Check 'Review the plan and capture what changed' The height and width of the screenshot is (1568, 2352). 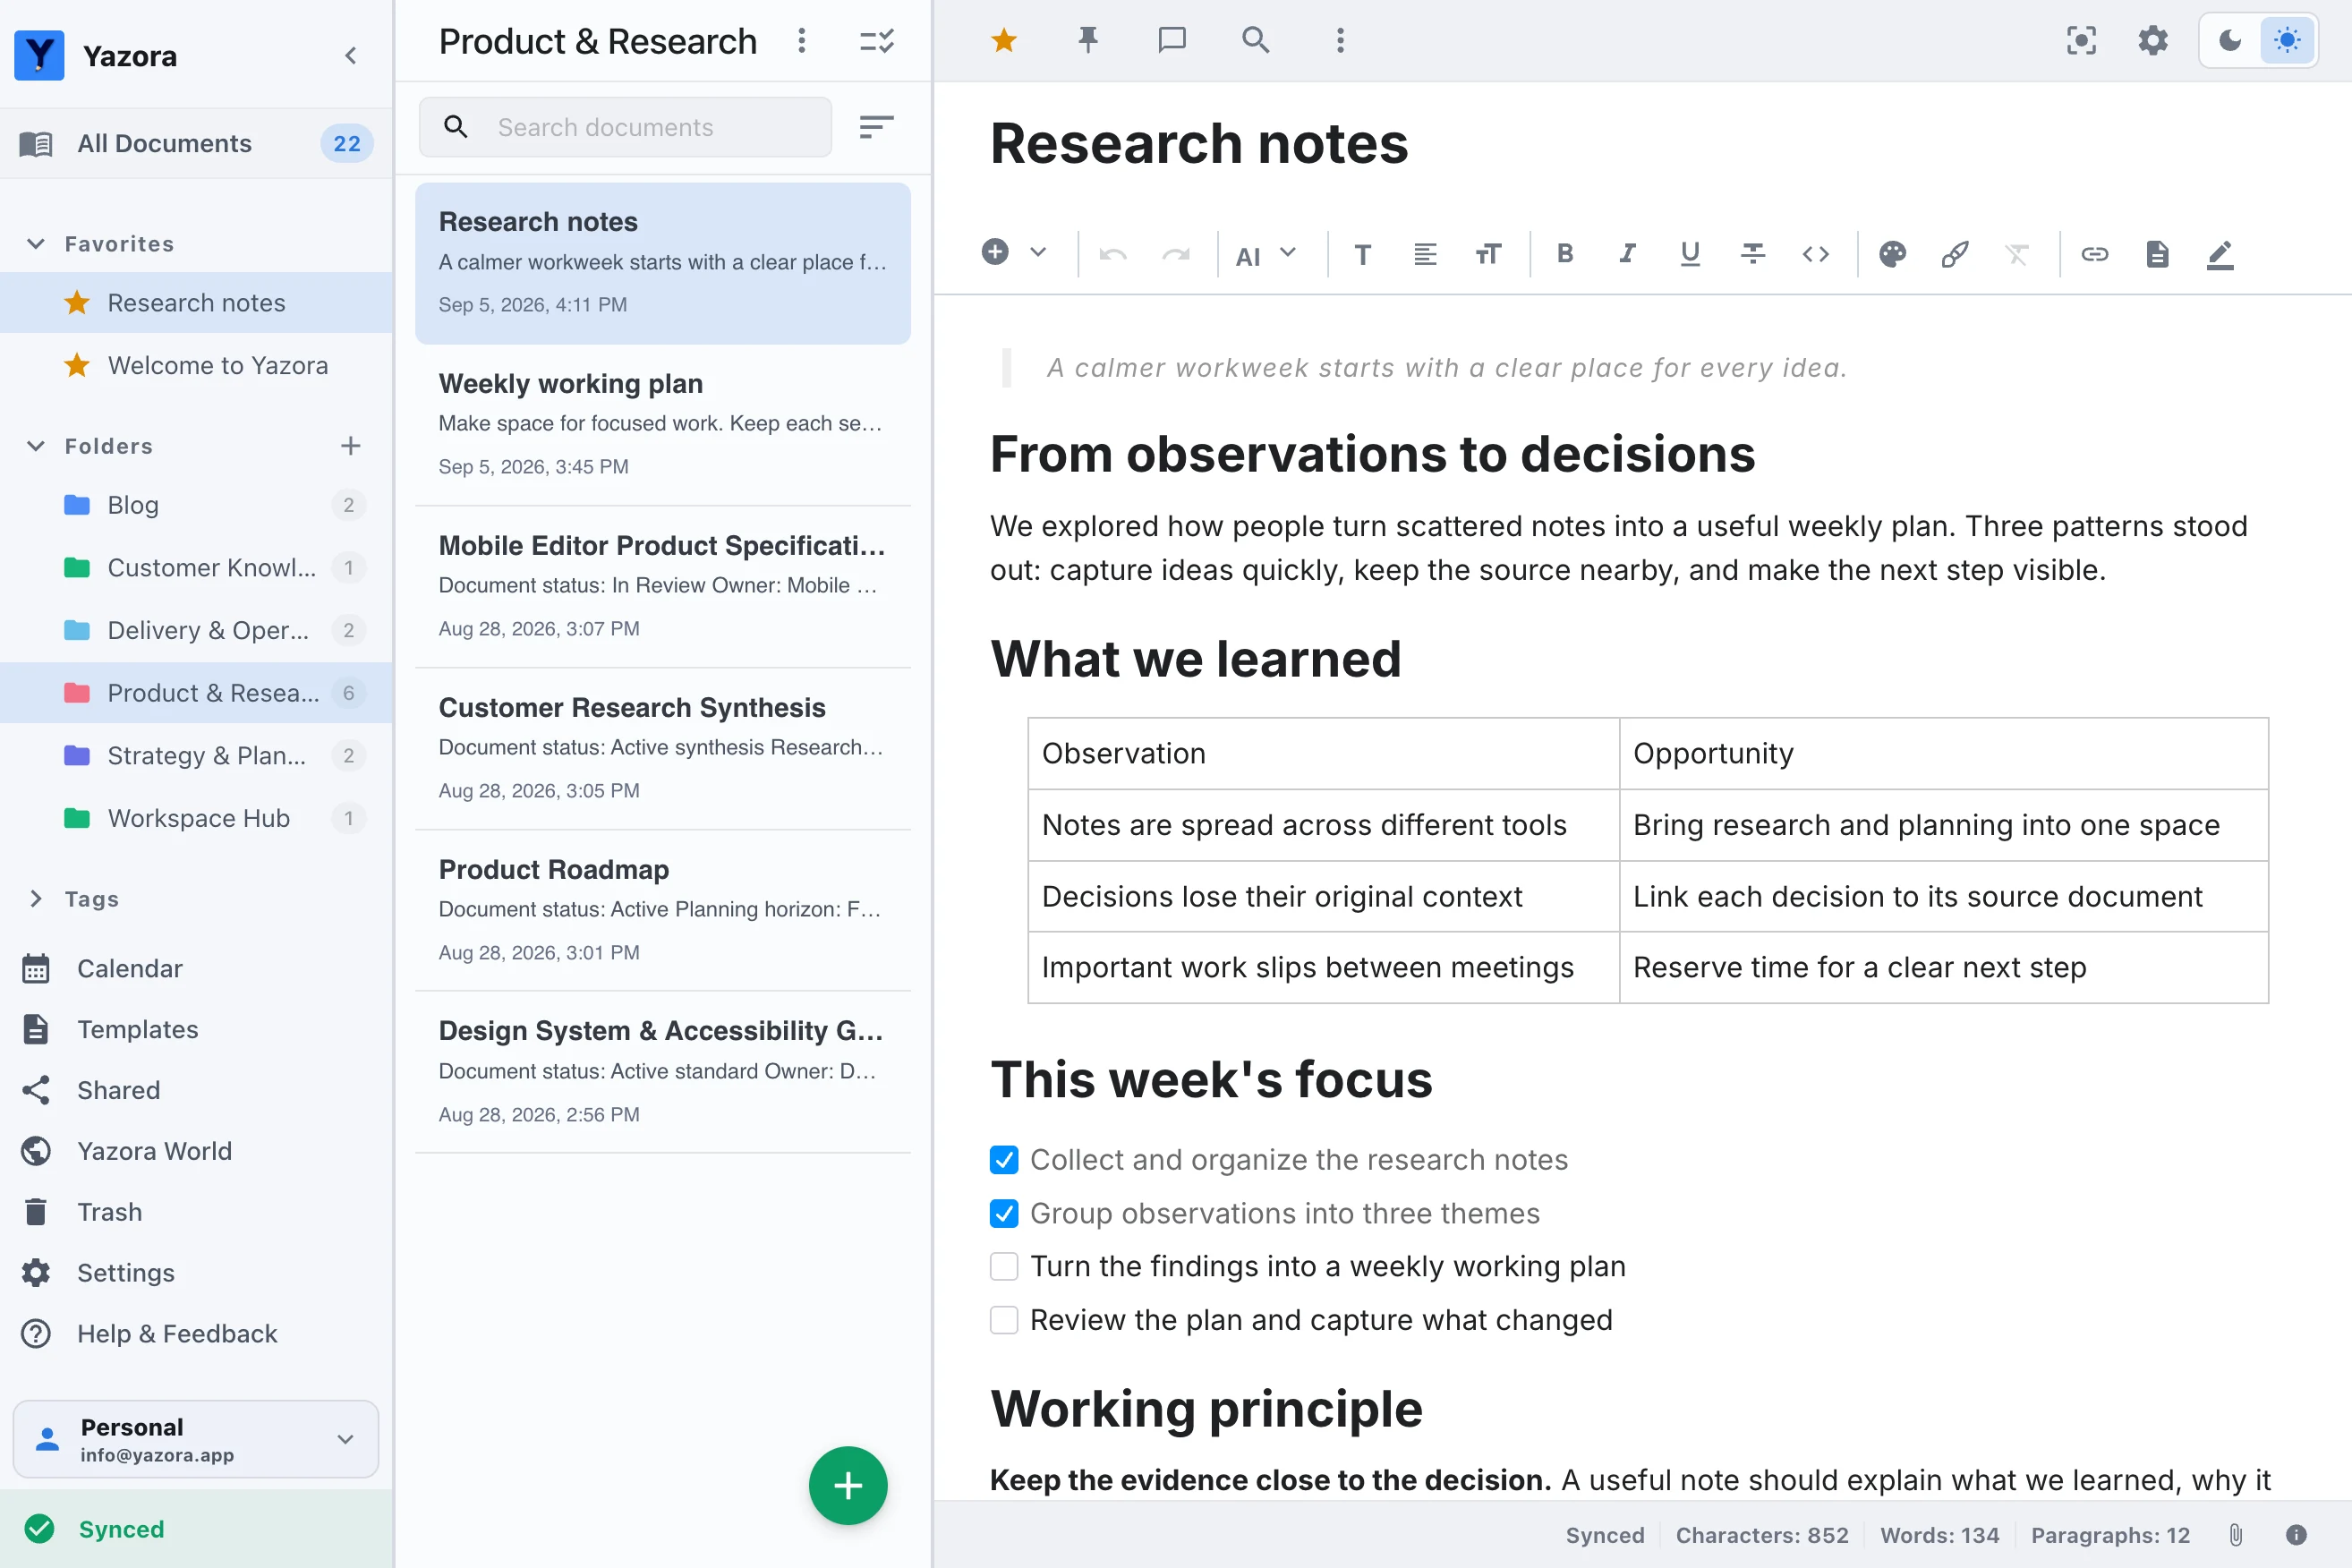point(1004,1320)
